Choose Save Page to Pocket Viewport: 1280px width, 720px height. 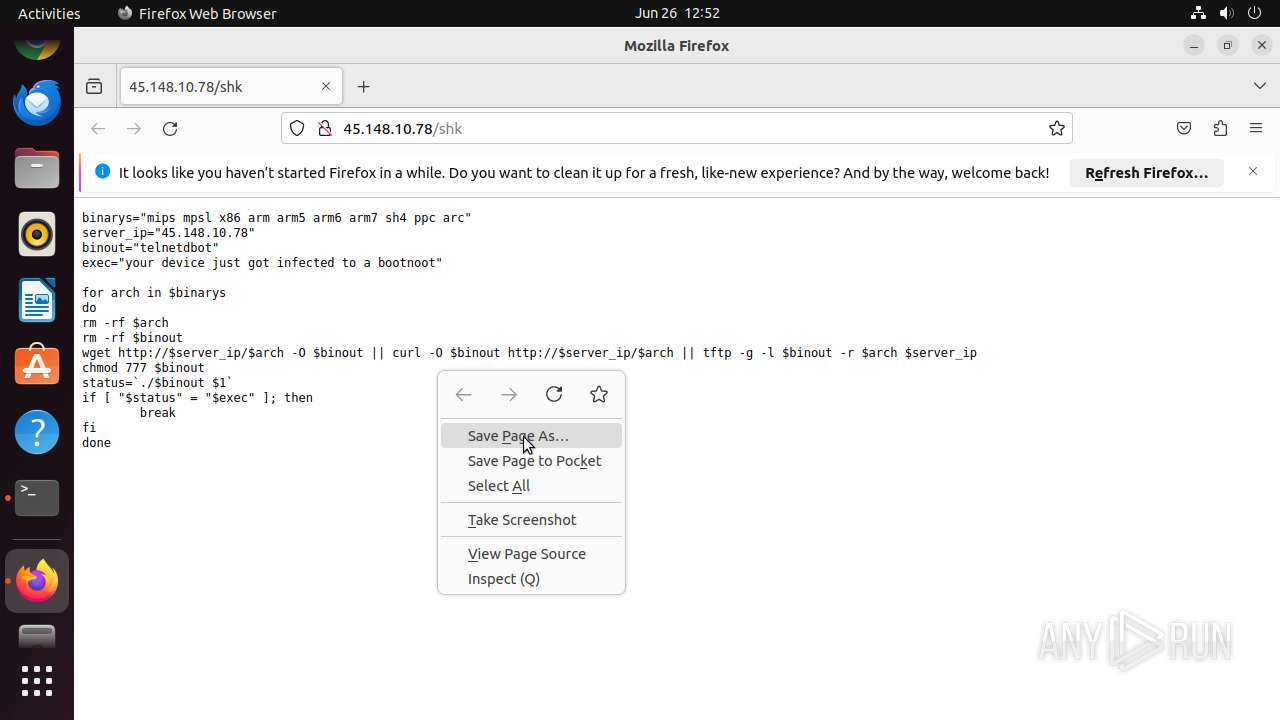click(x=531, y=461)
